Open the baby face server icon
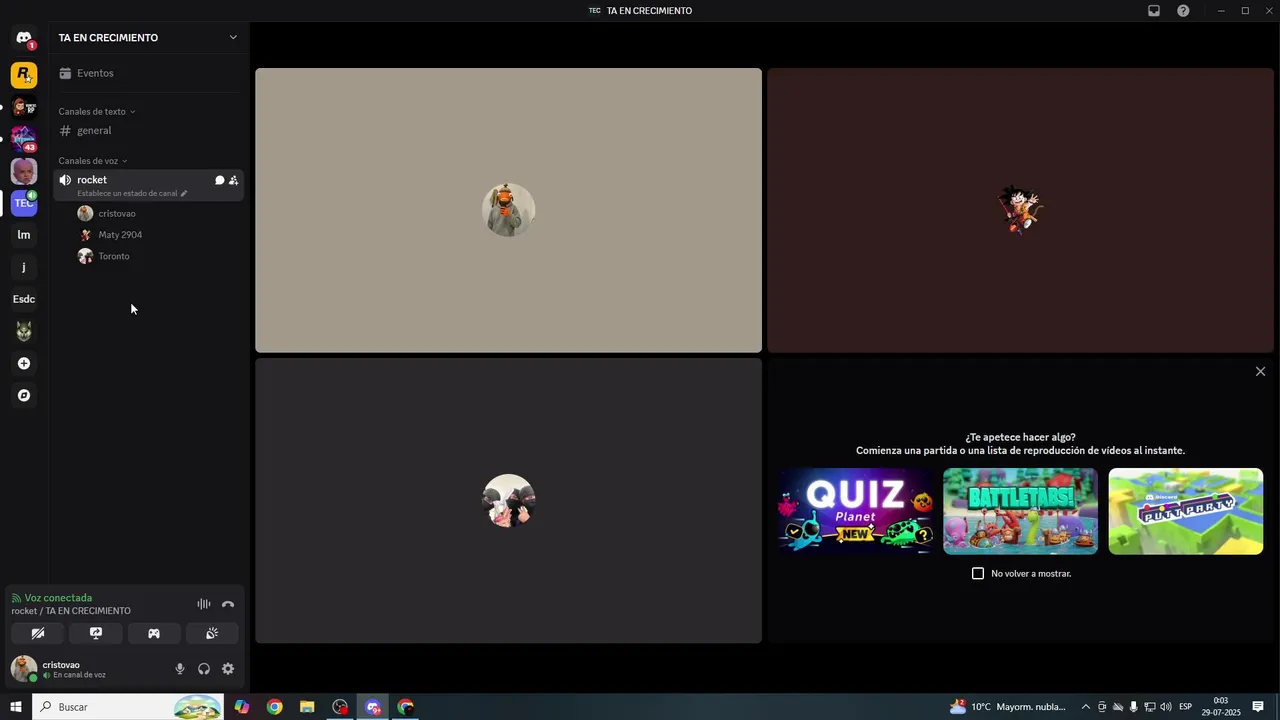 (x=24, y=171)
